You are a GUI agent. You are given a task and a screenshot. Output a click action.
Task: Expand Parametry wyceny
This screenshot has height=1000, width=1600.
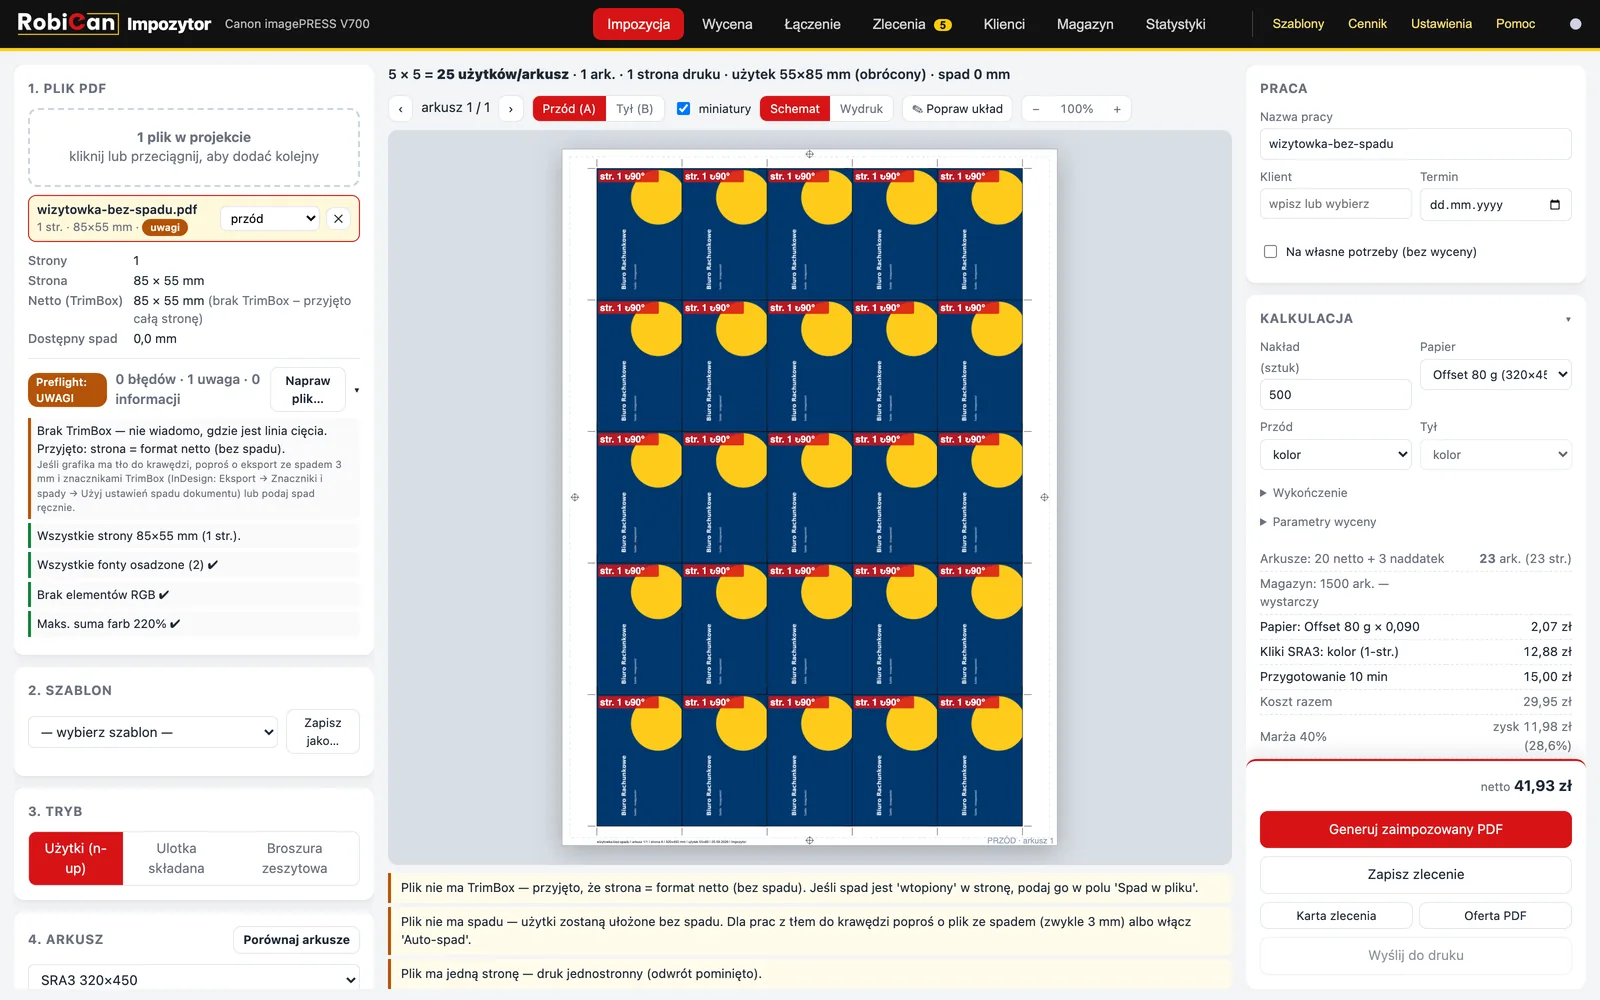click(x=1318, y=522)
